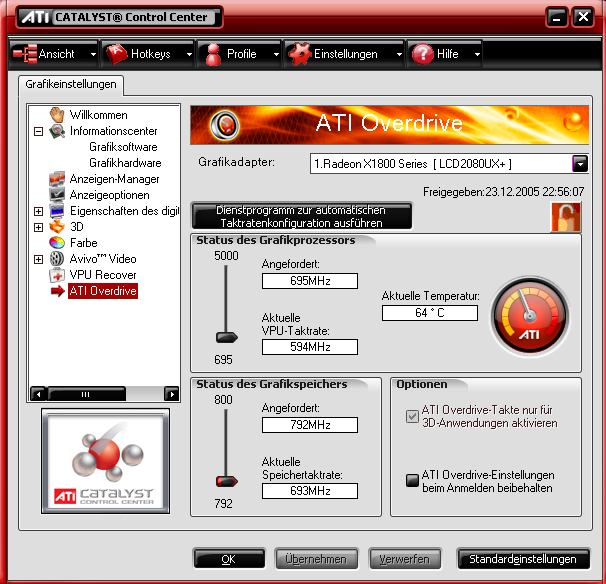The height and width of the screenshot is (584, 606).
Task: Click the Overdrive unlock padlock icon
Action: coord(566,217)
